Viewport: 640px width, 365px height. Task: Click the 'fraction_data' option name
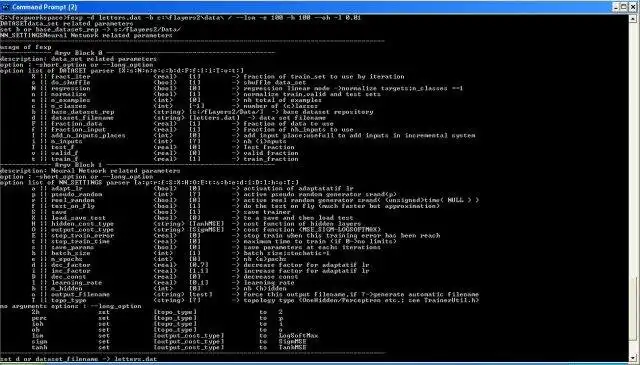(x=76, y=124)
